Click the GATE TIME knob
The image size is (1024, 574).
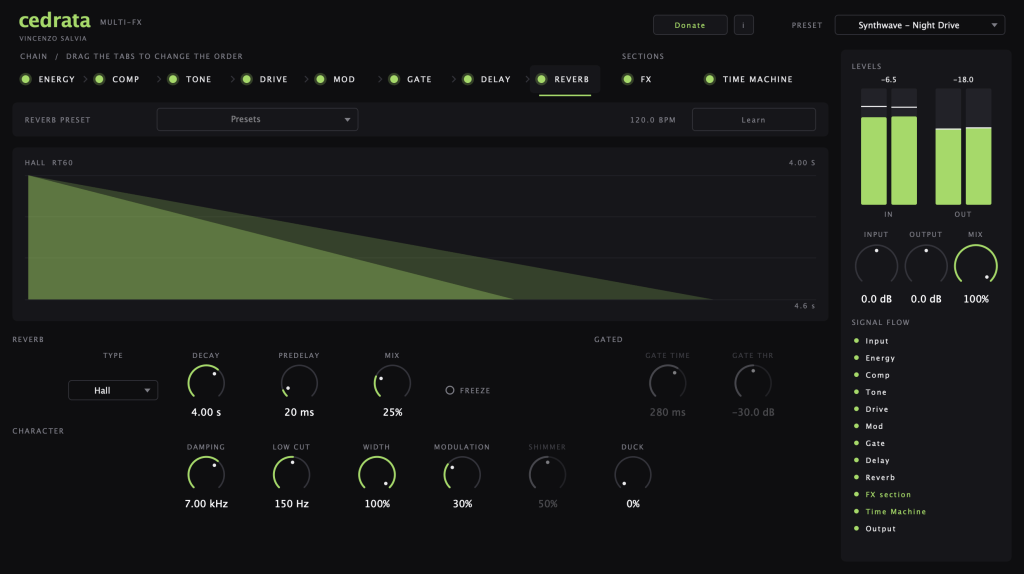click(x=667, y=383)
